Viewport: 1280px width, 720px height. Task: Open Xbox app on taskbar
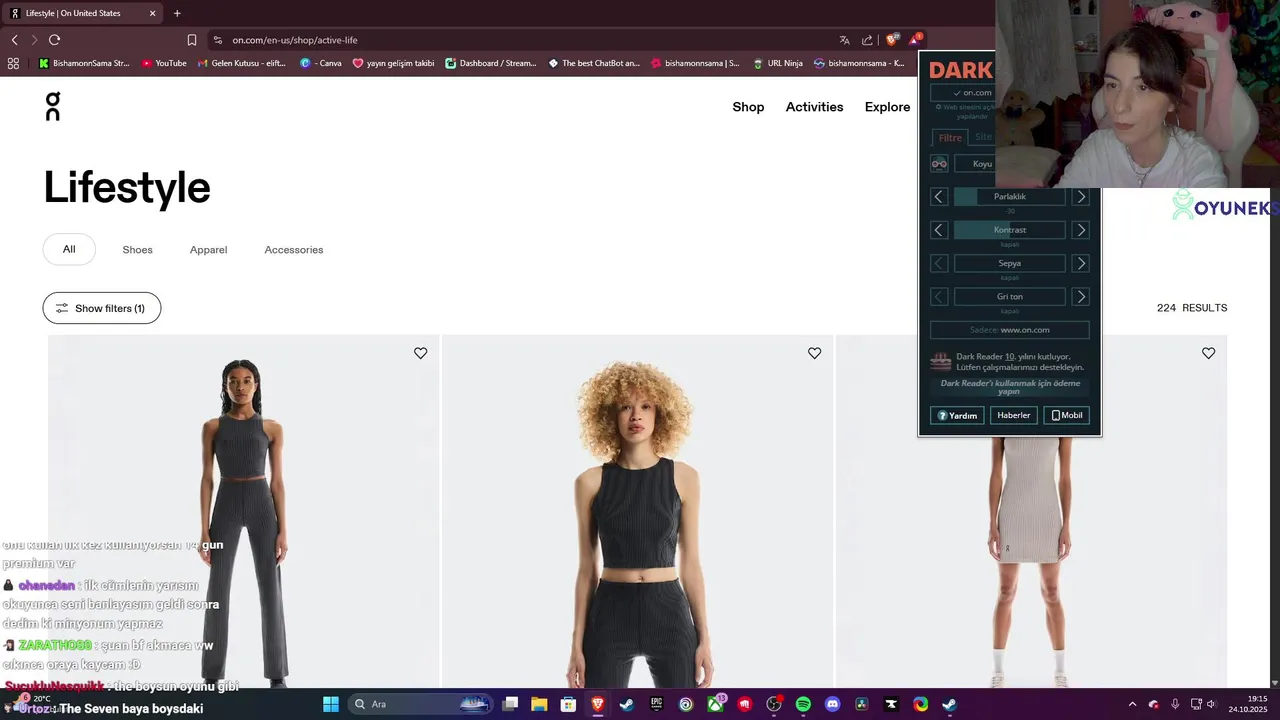pos(715,704)
